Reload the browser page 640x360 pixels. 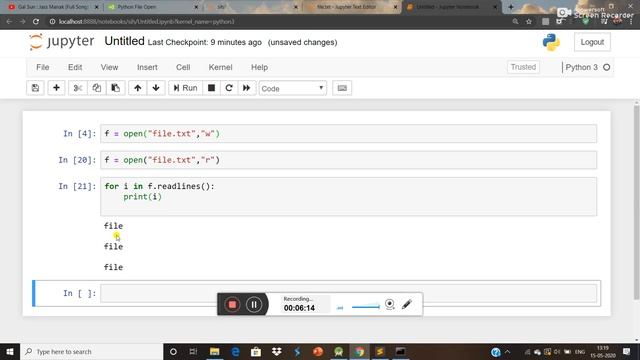click(36, 22)
